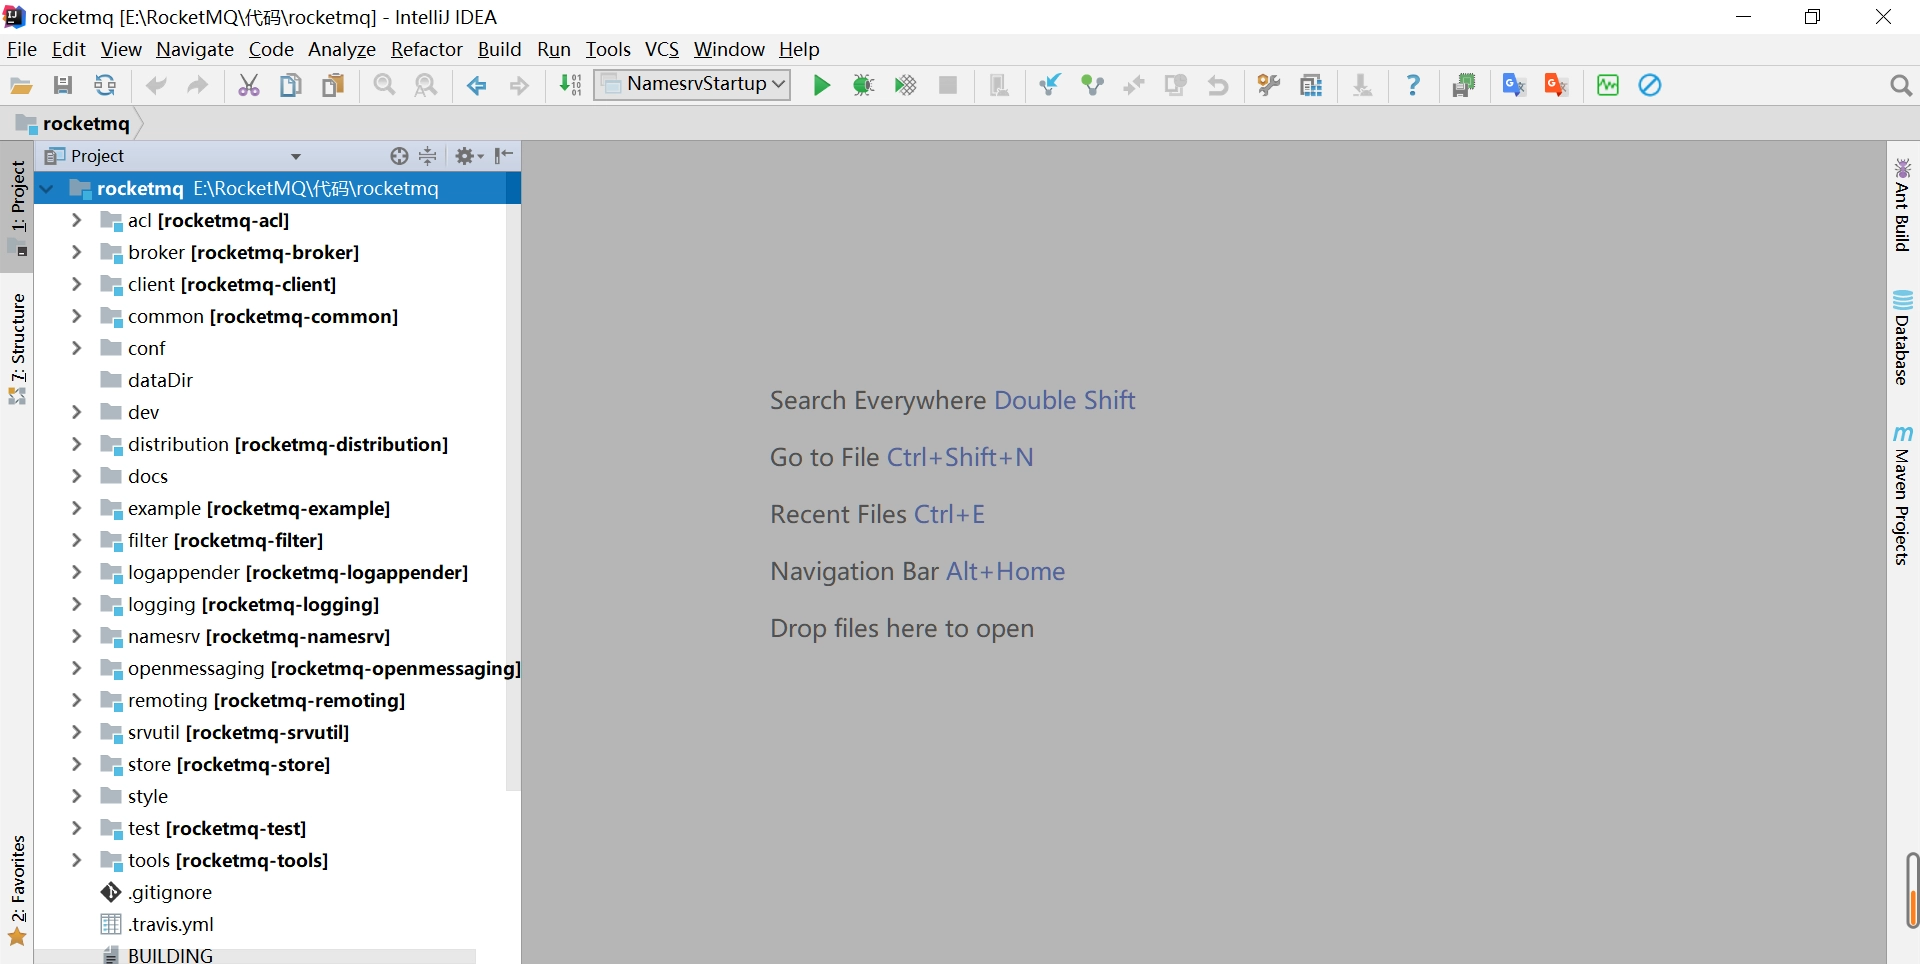Click the Cut scissors icon
This screenshot has width=1920, height=964.
pyautogui.click(x=249, y=86)
